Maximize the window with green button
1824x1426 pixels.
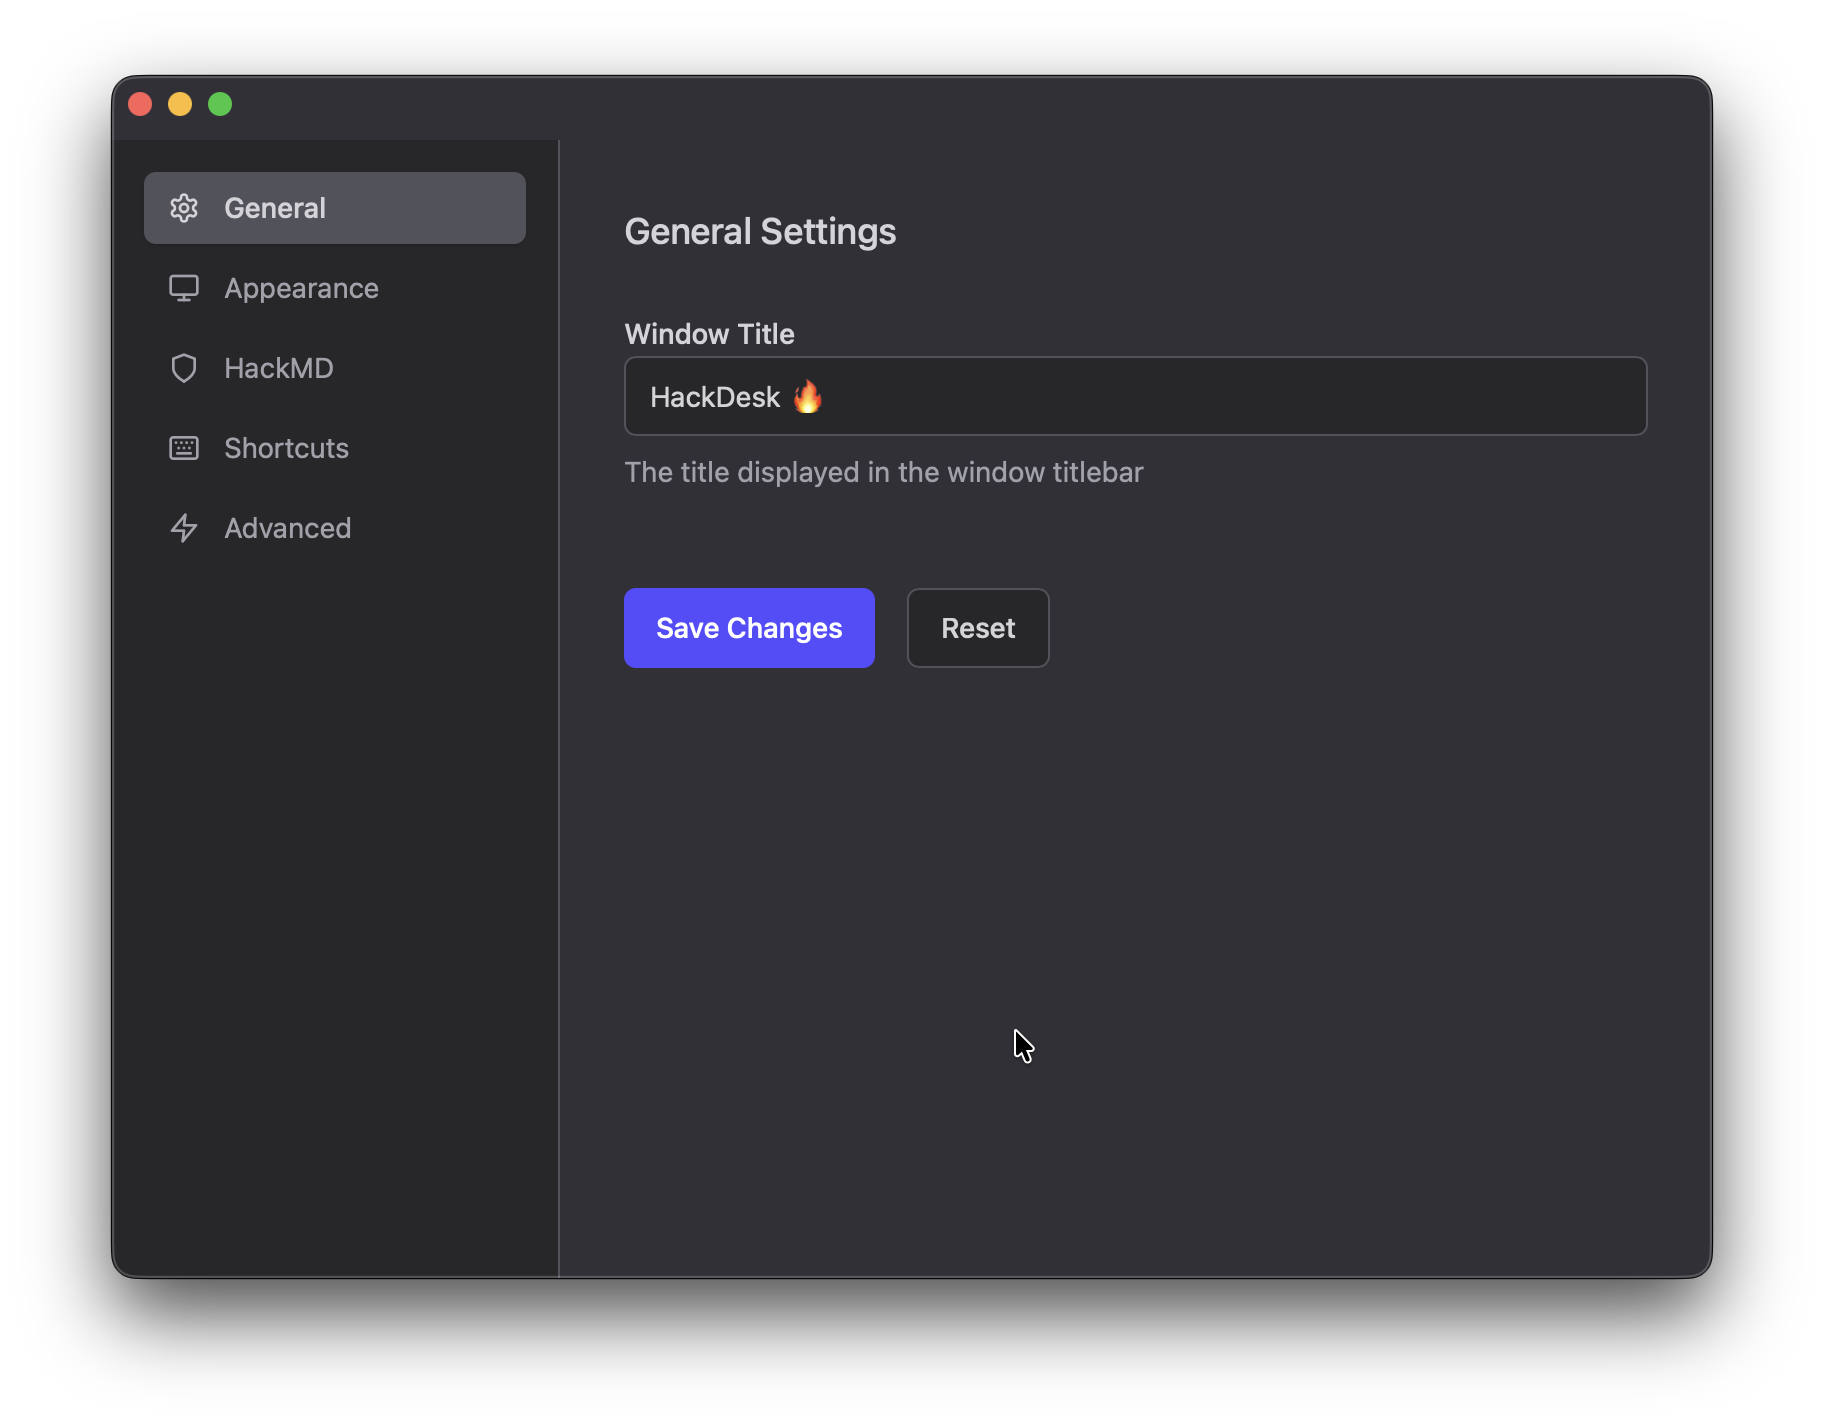220,104
